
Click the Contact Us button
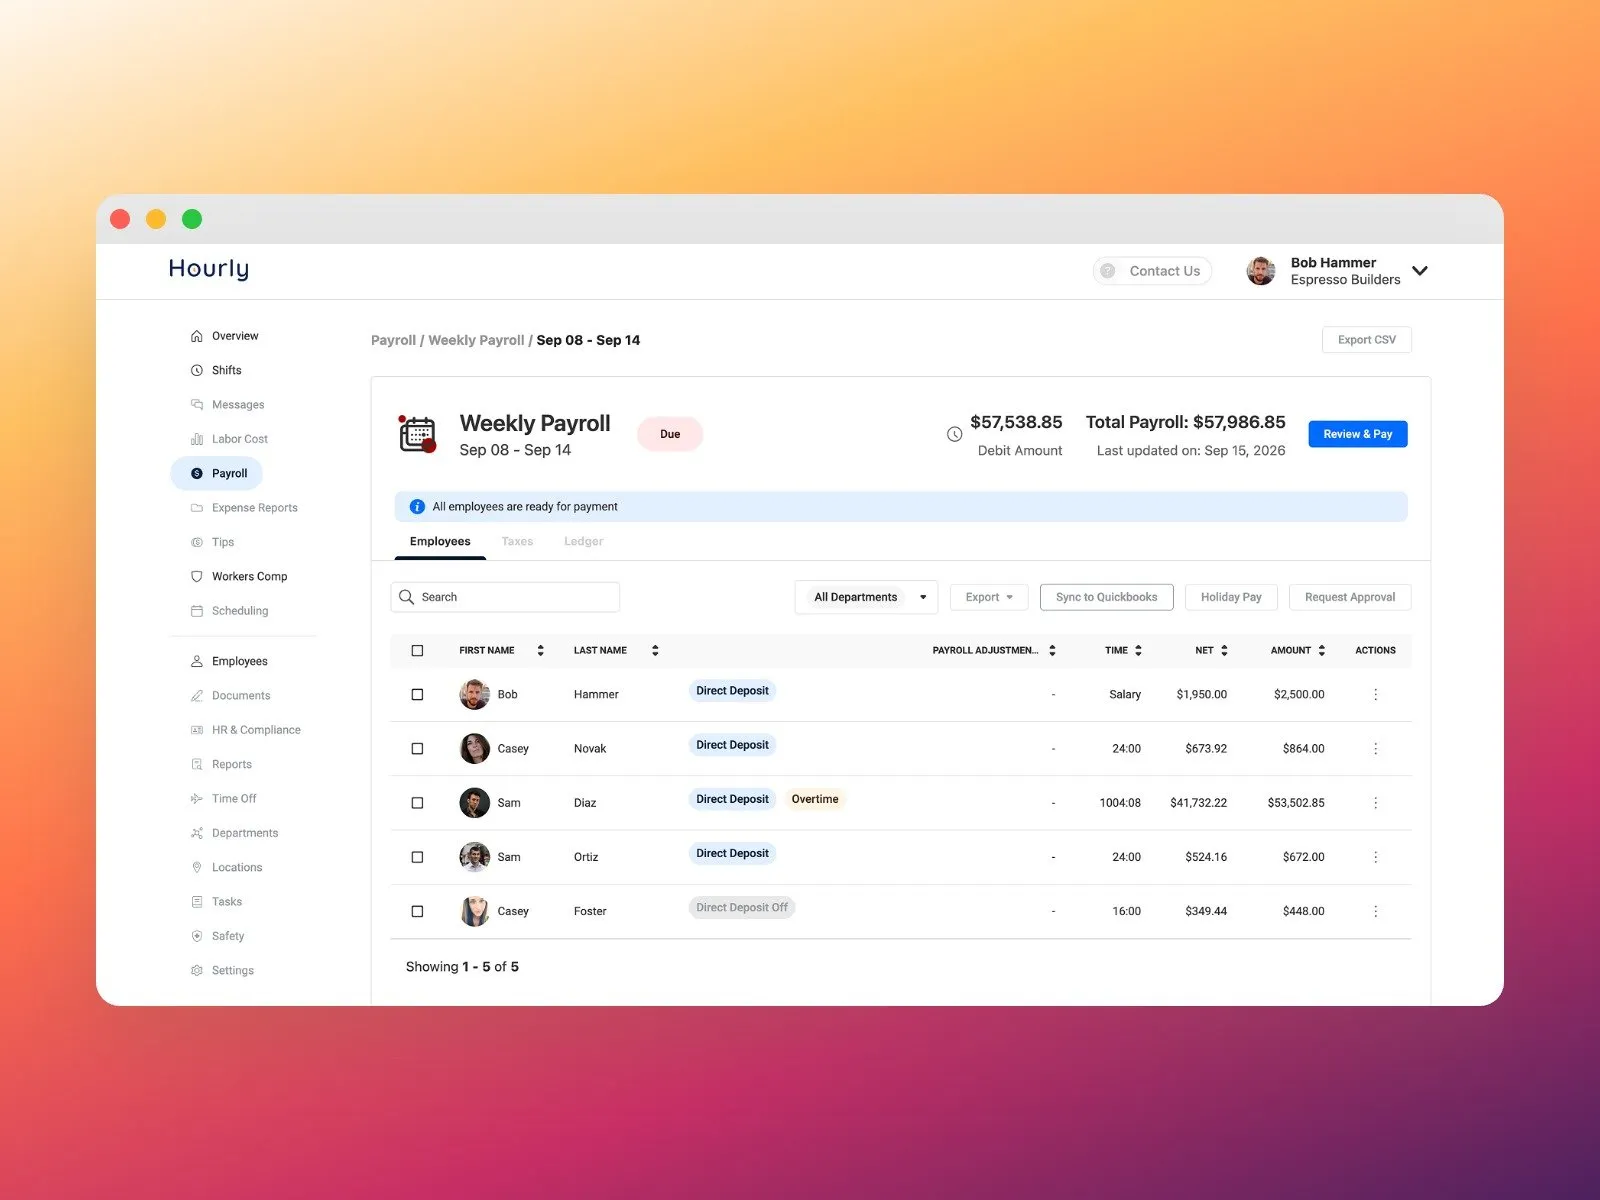(x=1152, y=271)
